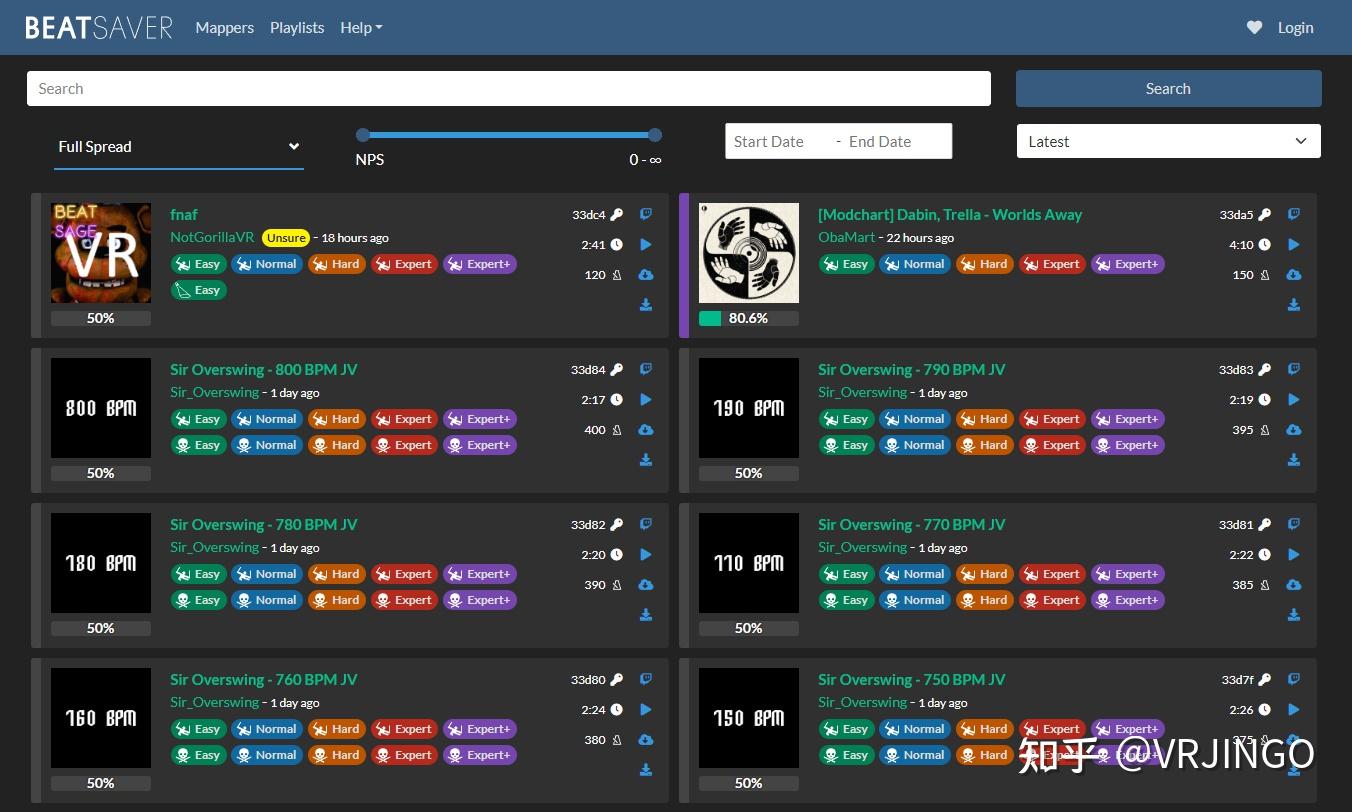
Task: Play preview of 770 BPM JV
Action: click(x=1294, y=554)
